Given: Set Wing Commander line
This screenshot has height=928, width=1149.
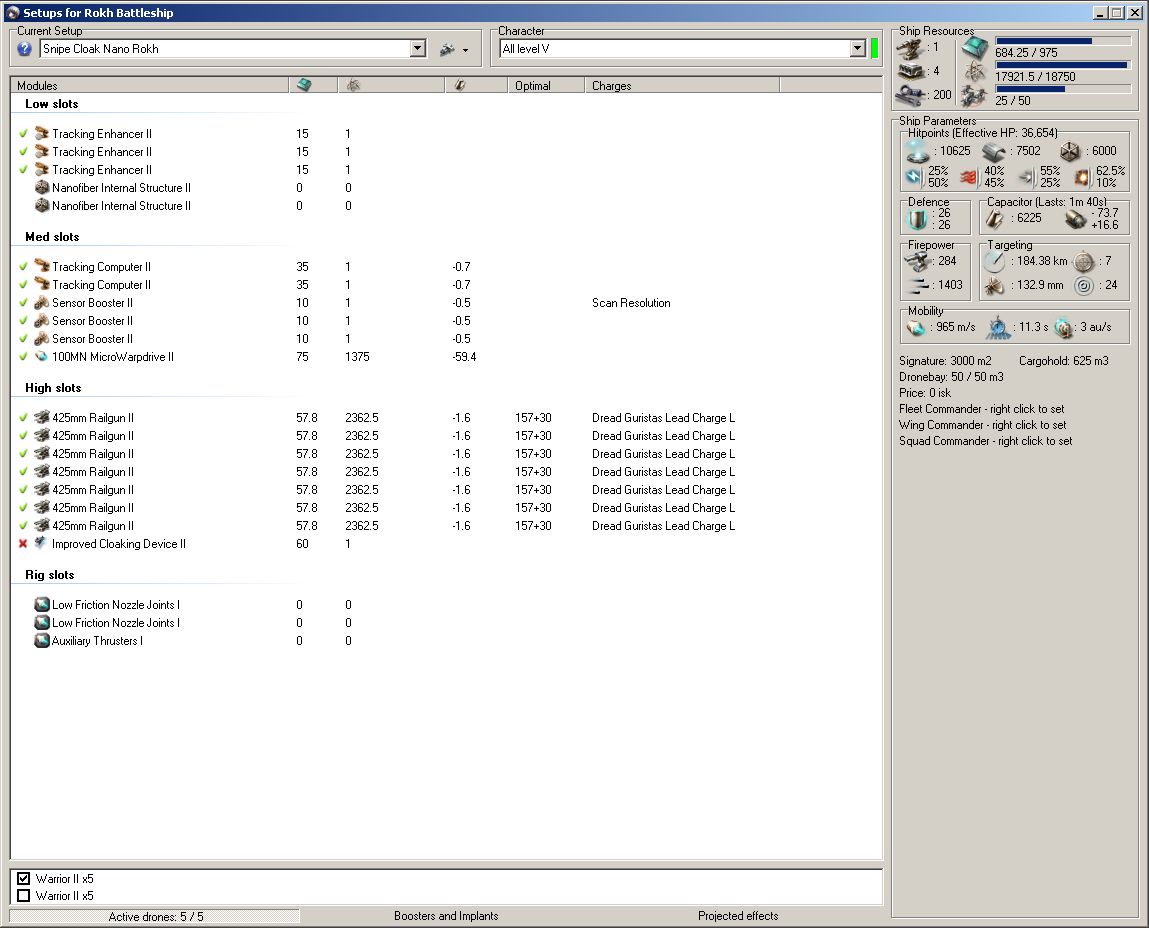Looking at the screenshot, I should pyautogui.click(x=983, y=425).
